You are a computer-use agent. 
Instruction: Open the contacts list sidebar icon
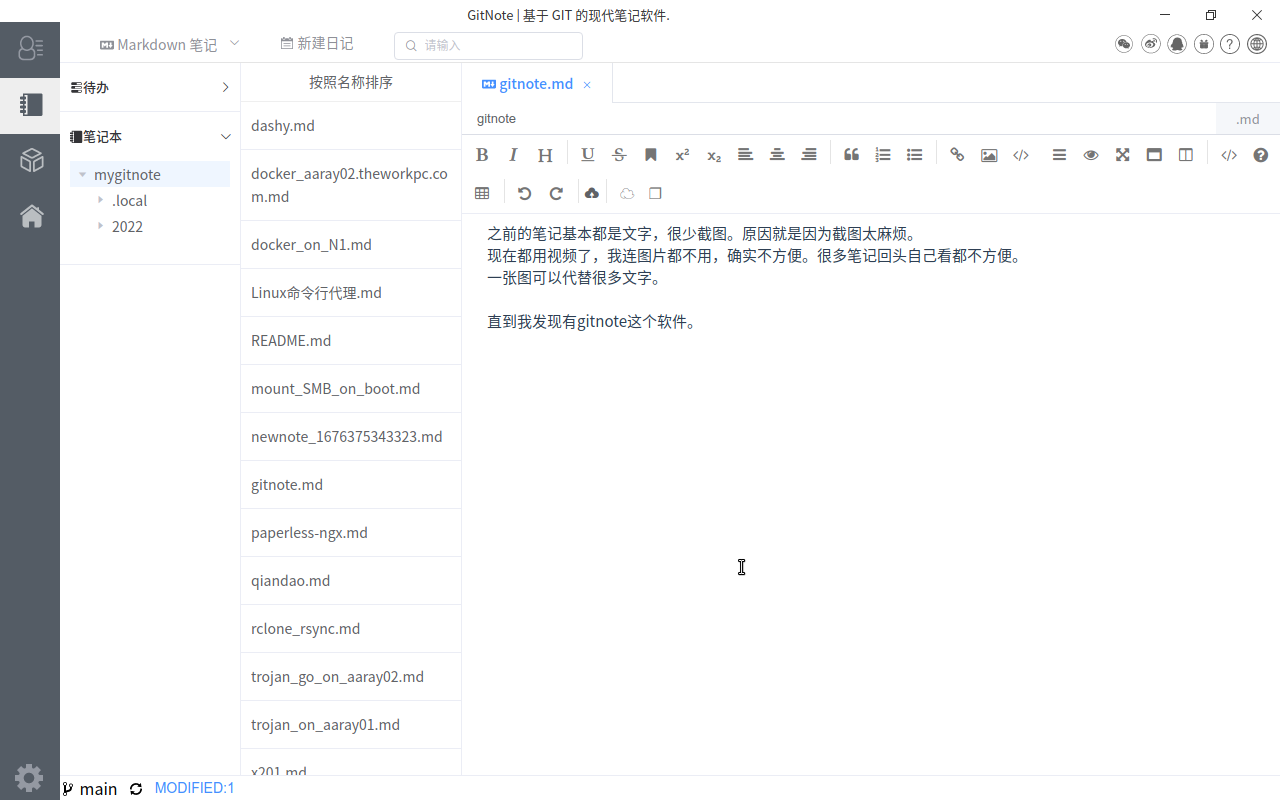coord(30,49)
